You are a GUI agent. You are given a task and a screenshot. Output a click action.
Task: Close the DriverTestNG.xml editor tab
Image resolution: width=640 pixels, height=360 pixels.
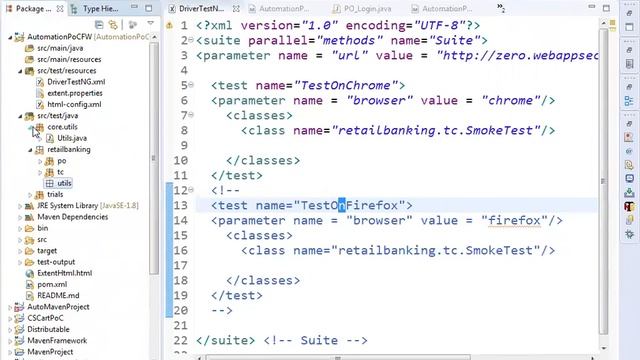236,9
